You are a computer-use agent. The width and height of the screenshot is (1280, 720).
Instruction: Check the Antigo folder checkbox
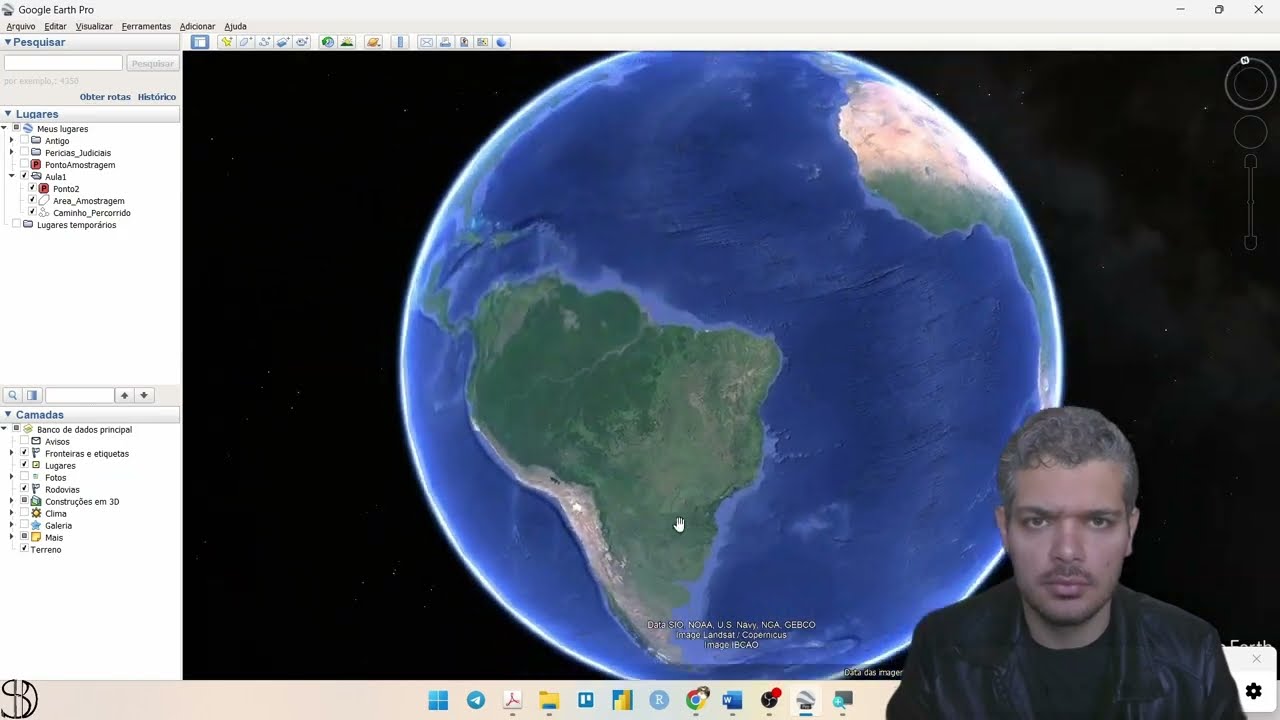click(x=24, y=141)
